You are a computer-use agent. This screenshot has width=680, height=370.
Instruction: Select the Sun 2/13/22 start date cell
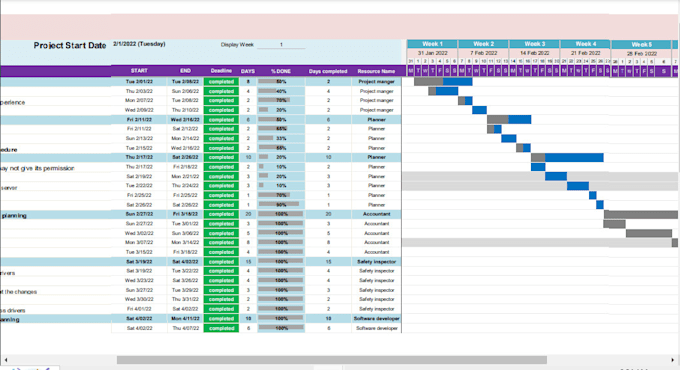pyautogui.click(x=139, y=138)
